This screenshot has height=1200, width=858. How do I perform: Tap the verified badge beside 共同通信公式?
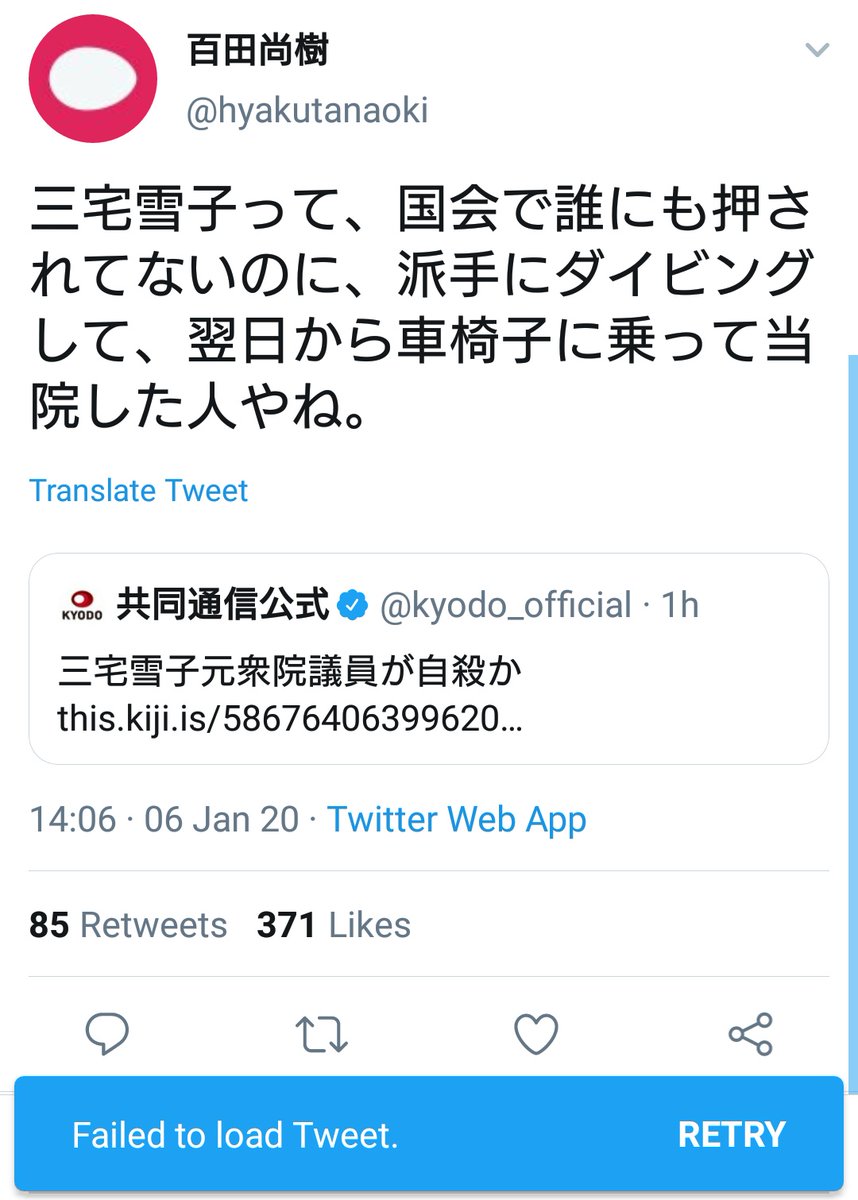[x=350, y=605]
